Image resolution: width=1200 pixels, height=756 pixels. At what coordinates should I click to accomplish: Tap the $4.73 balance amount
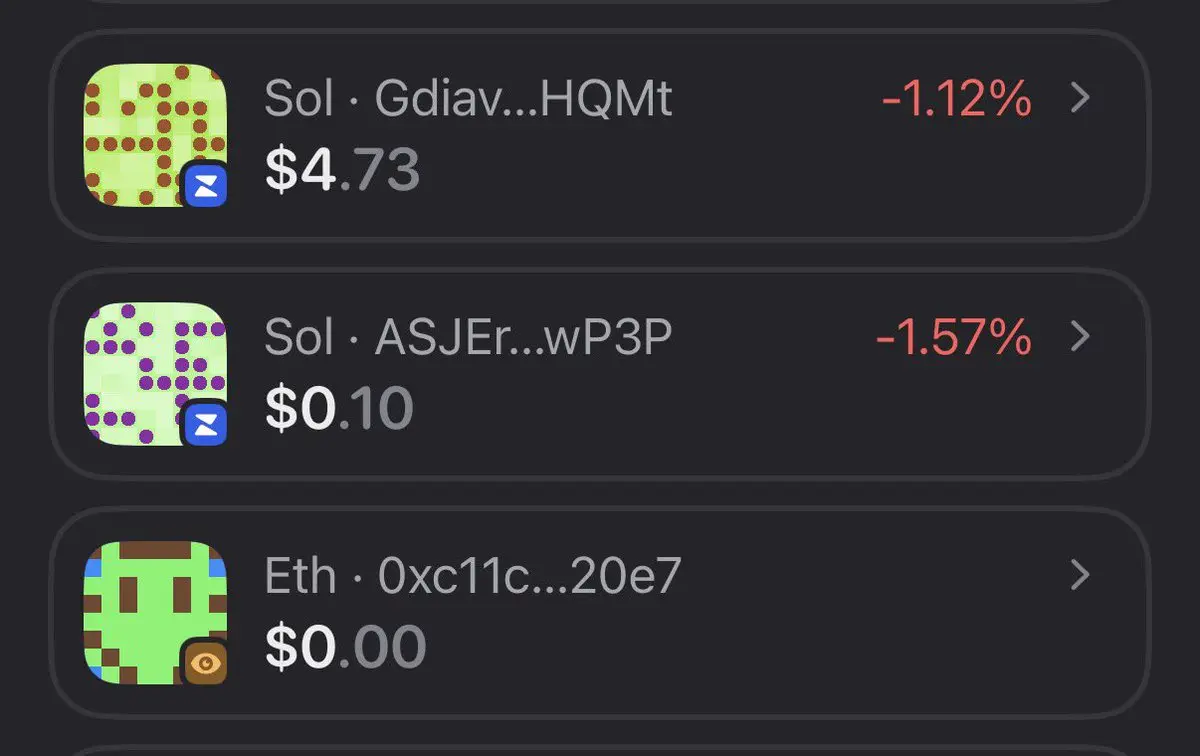pos(342,170)
